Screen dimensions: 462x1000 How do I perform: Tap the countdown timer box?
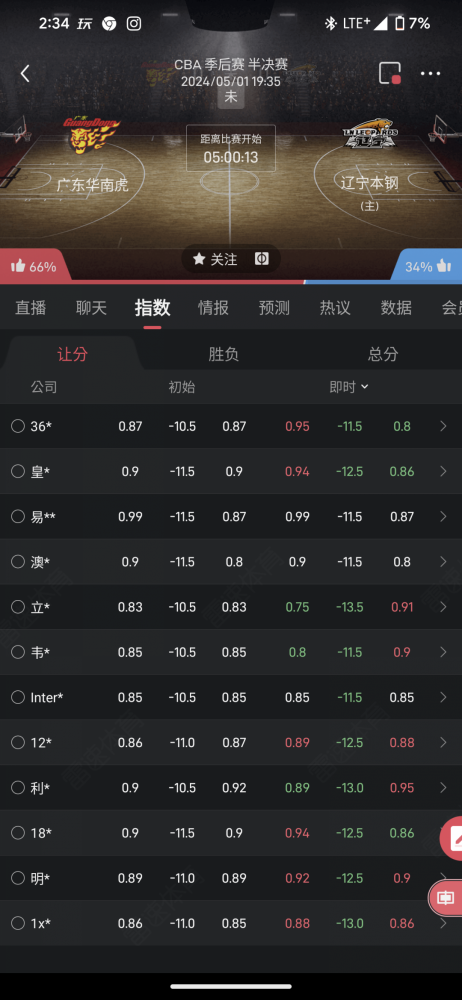pos(231,148)
